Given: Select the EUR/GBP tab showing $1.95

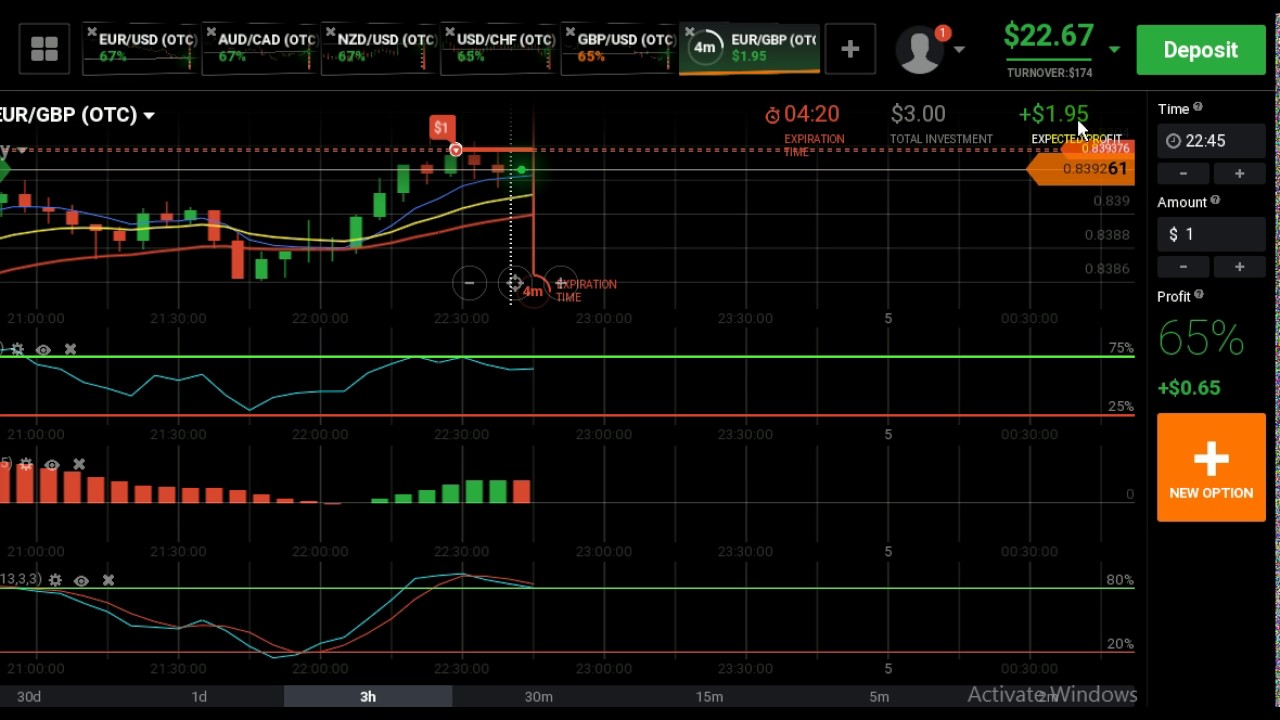Looking at the screenshot, I should 750,49.
